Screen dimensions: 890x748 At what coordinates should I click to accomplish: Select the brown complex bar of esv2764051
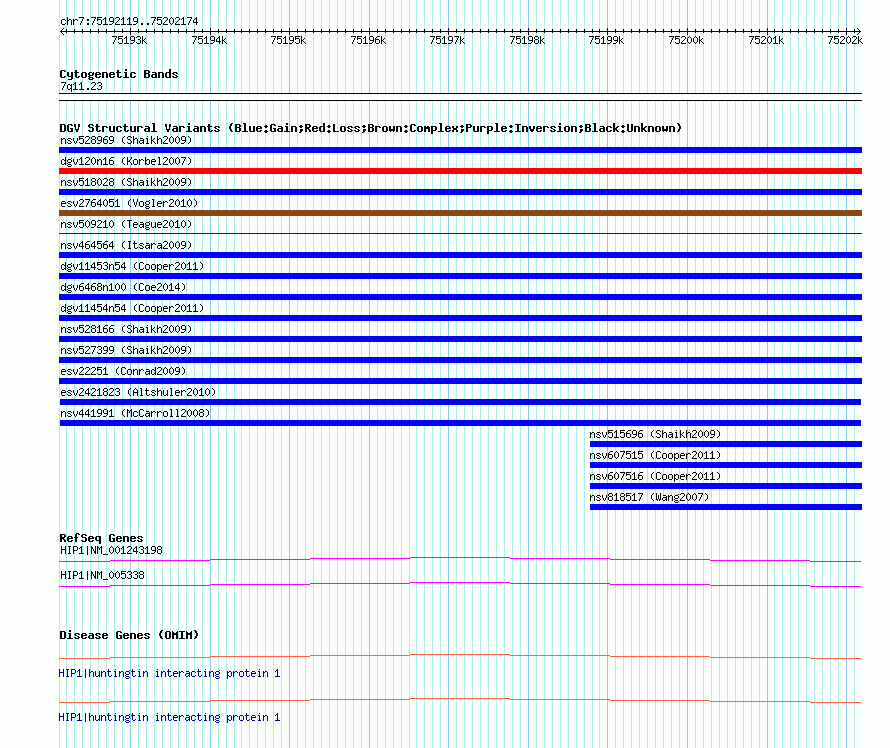coord(460,213)
